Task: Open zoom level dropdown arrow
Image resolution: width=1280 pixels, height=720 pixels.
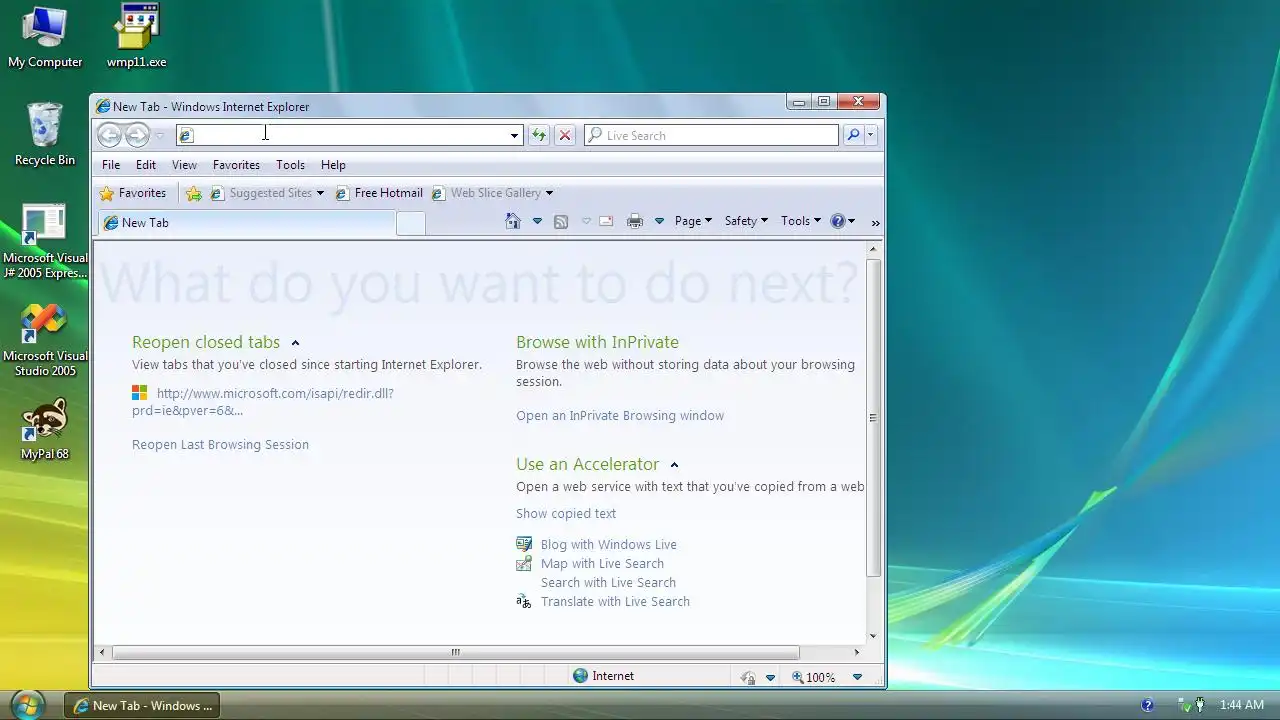Action: (x=857, y=677)
